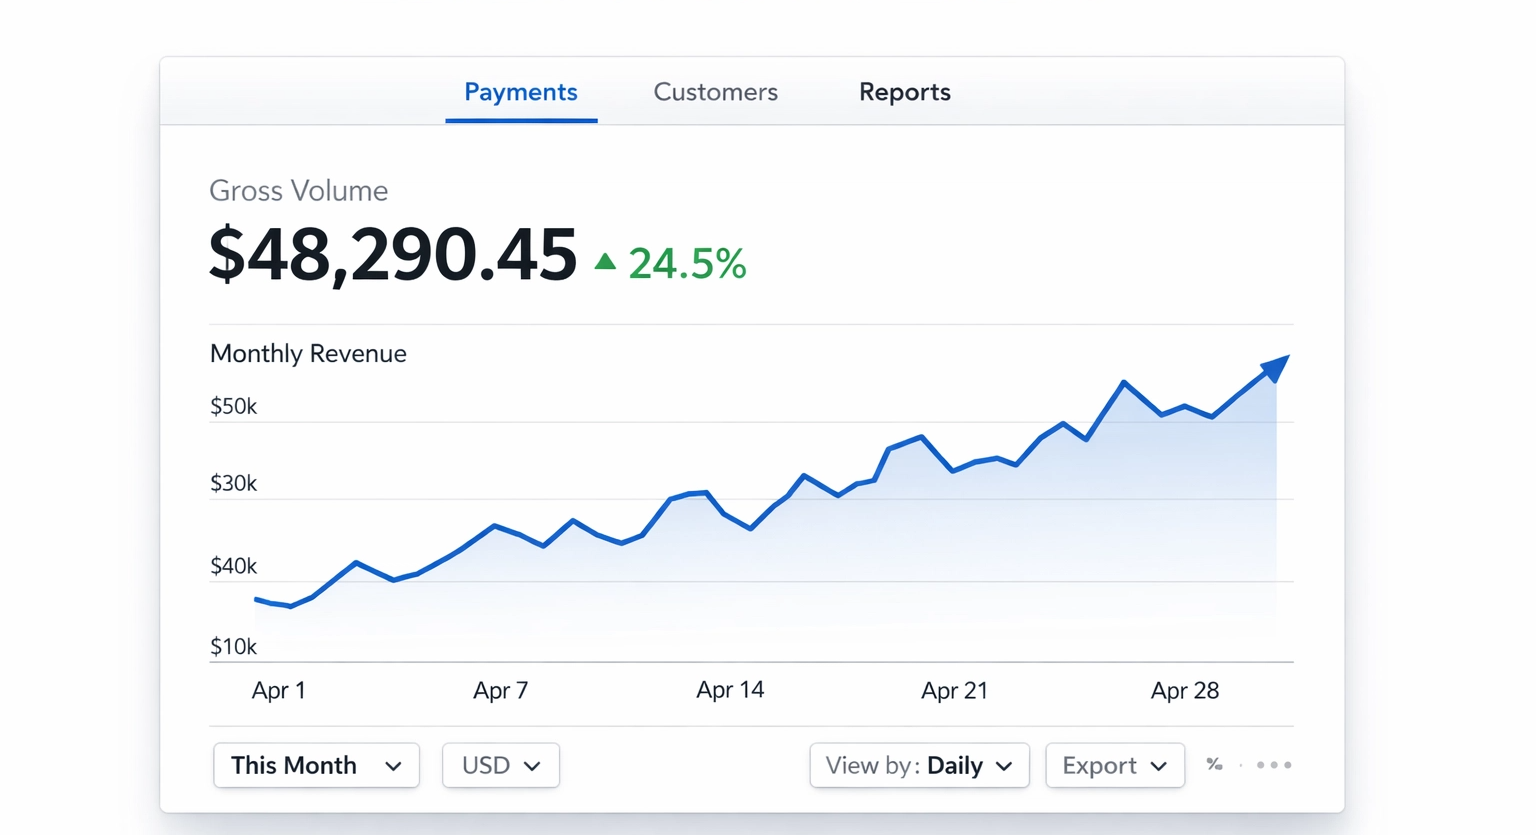Change the View by: Daily dropdown
Screen dimensions: 1536x835
point(919,765)
